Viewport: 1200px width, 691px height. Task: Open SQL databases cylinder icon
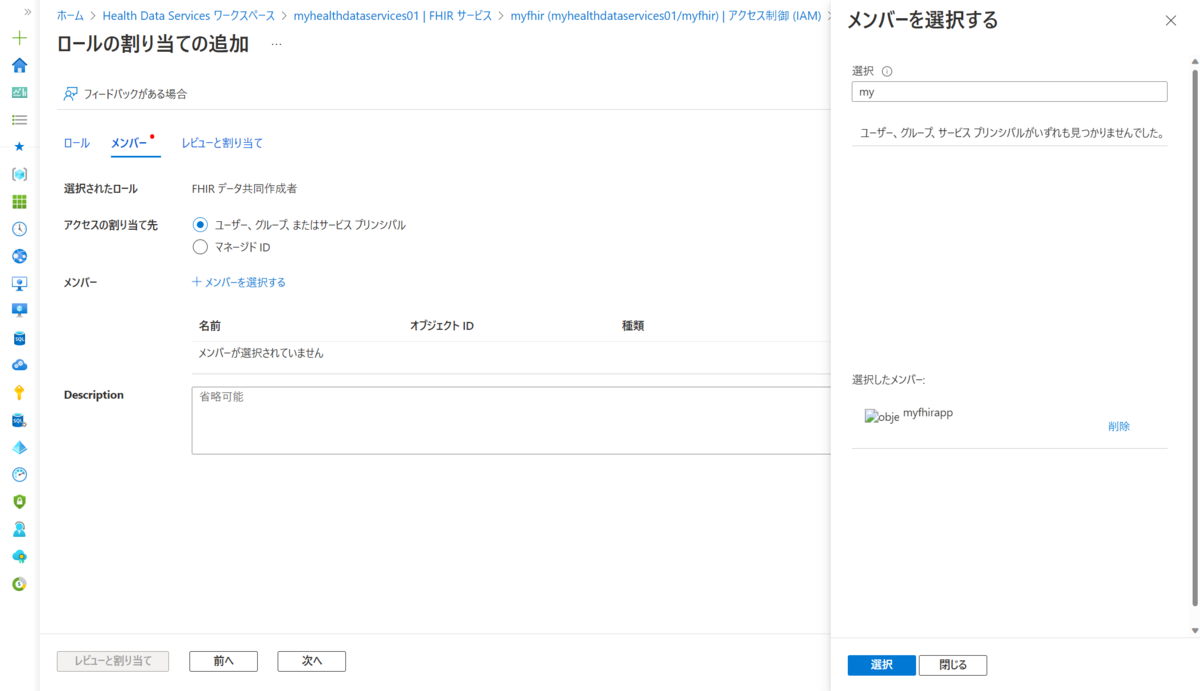pyautogui.click(x=19, y=338)
